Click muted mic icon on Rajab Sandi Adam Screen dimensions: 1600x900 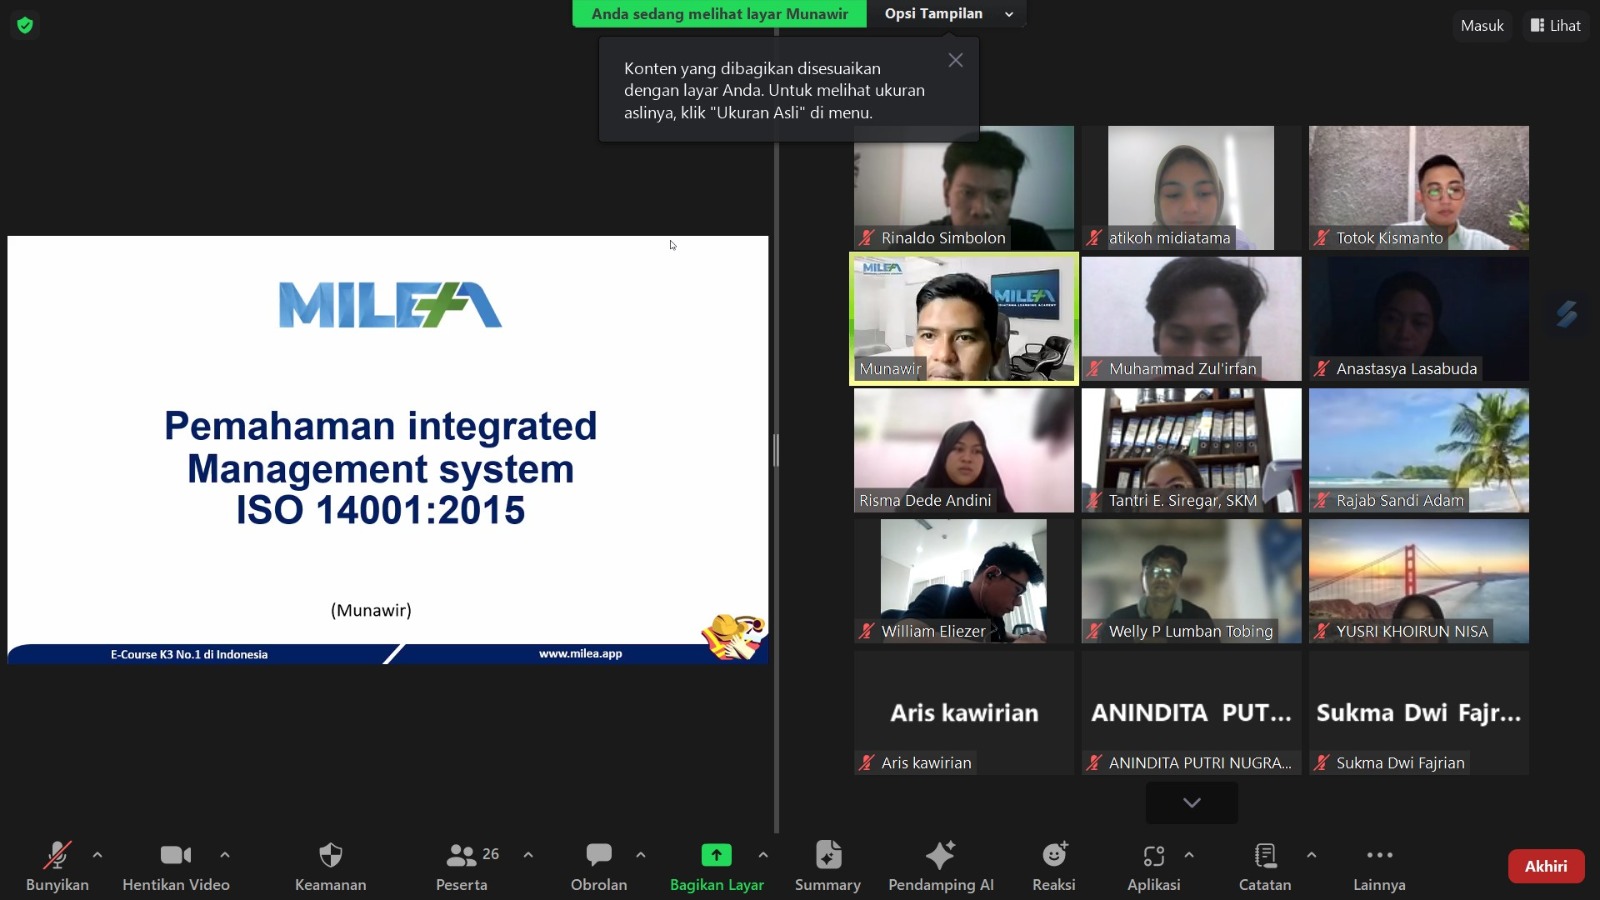[1322, 500]
